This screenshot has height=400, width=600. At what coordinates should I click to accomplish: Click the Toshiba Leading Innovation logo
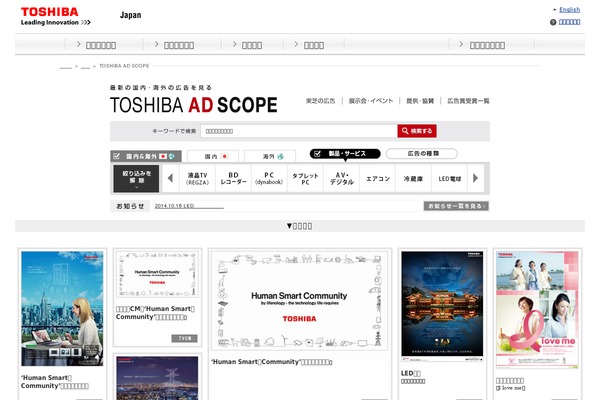point(55,16)
